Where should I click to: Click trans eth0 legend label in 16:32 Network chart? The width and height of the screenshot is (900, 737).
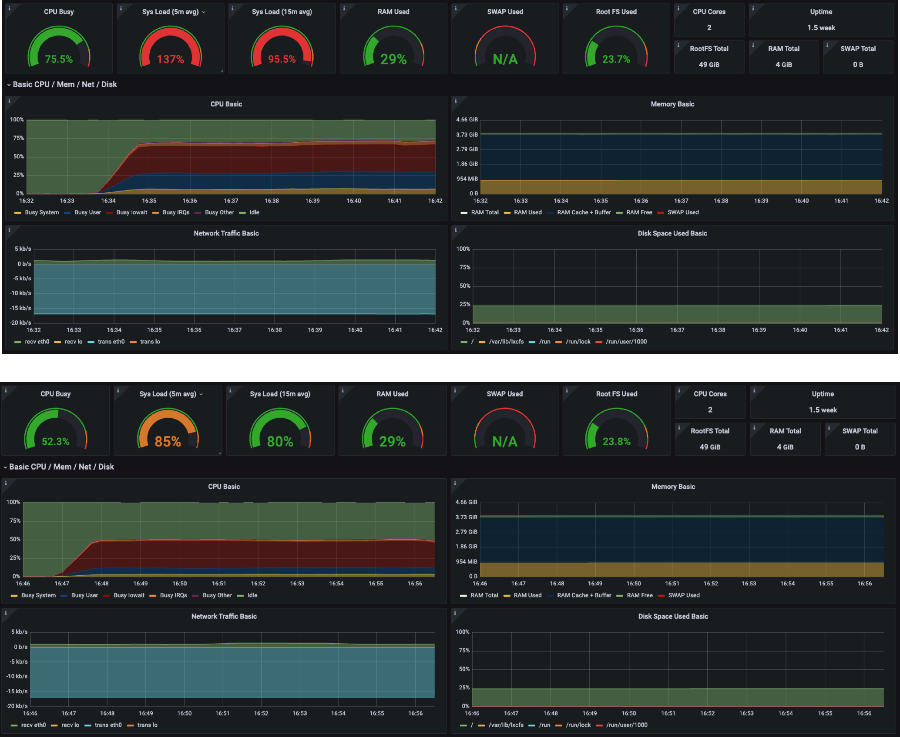point(111,342)
